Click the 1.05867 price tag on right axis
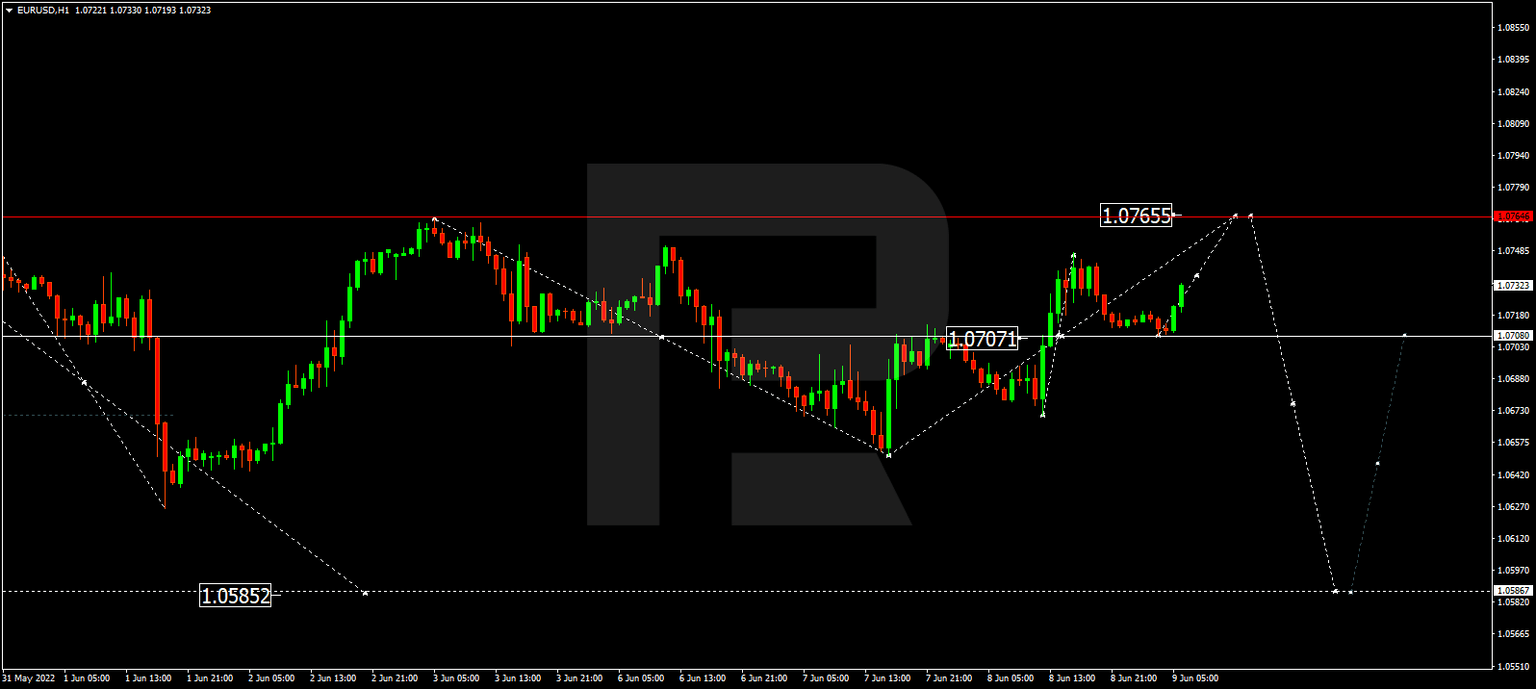This screenshot has width=1536, height=689. (1512, 591)
